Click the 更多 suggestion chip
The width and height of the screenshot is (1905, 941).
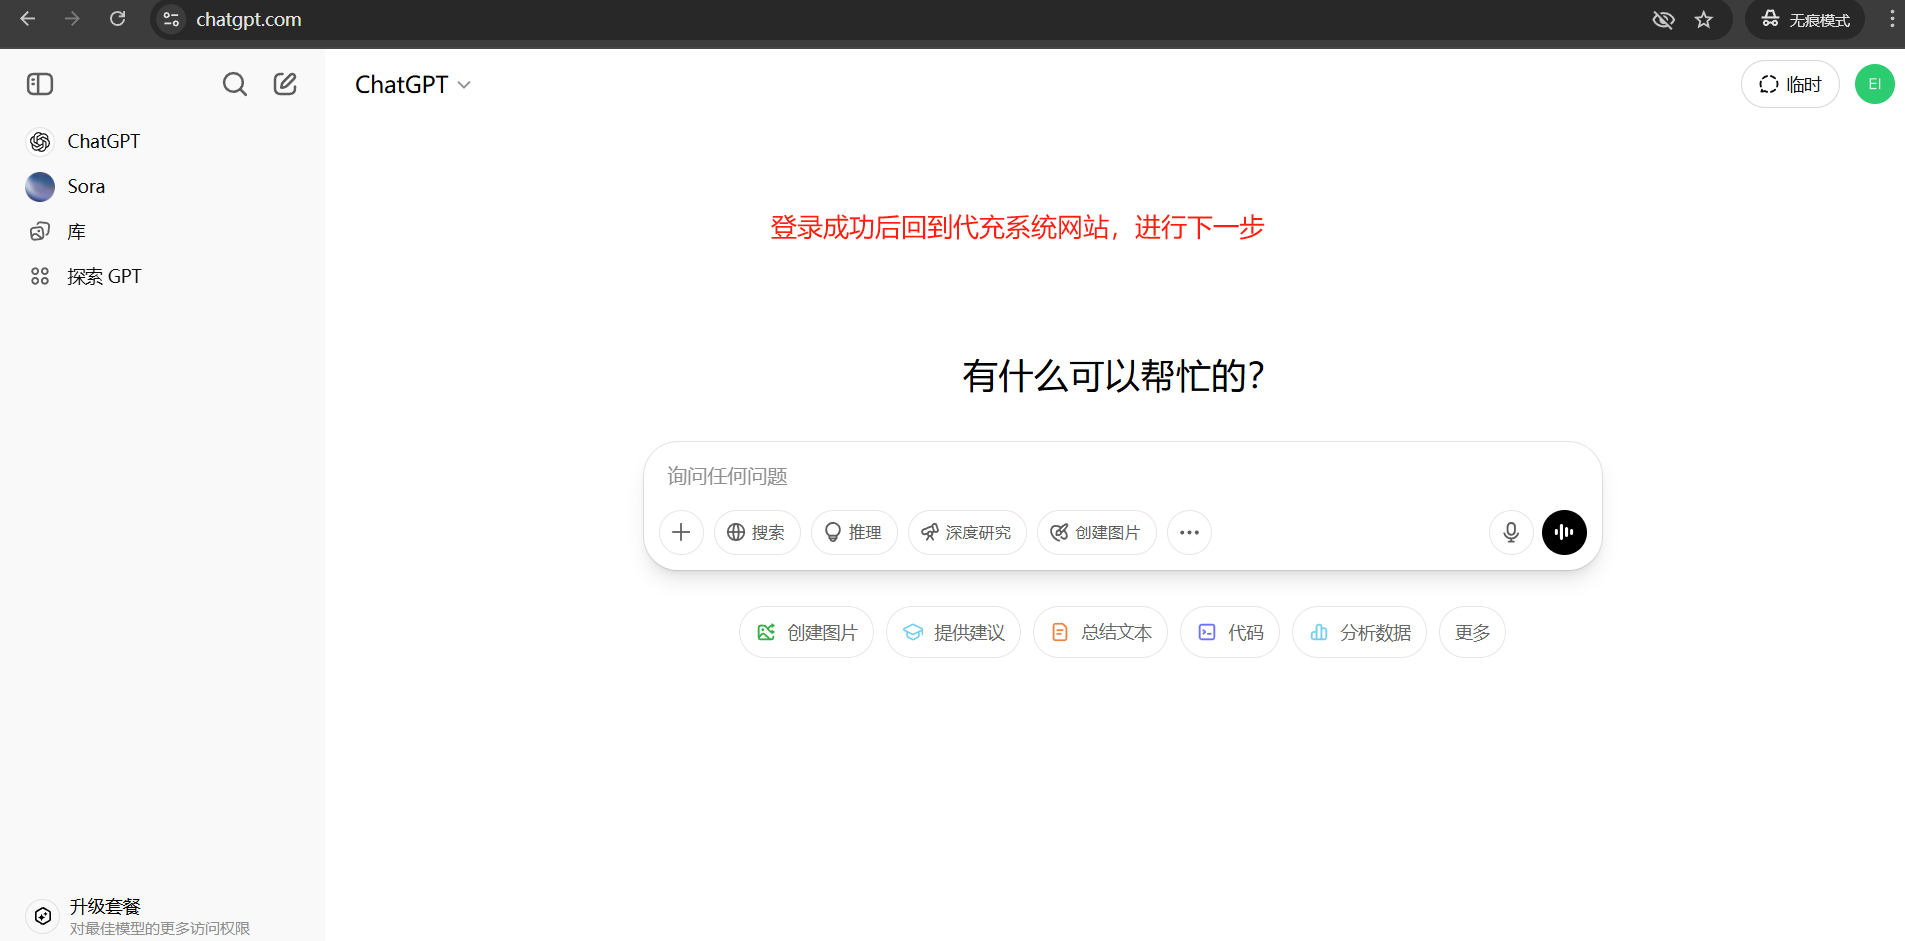1472,632
